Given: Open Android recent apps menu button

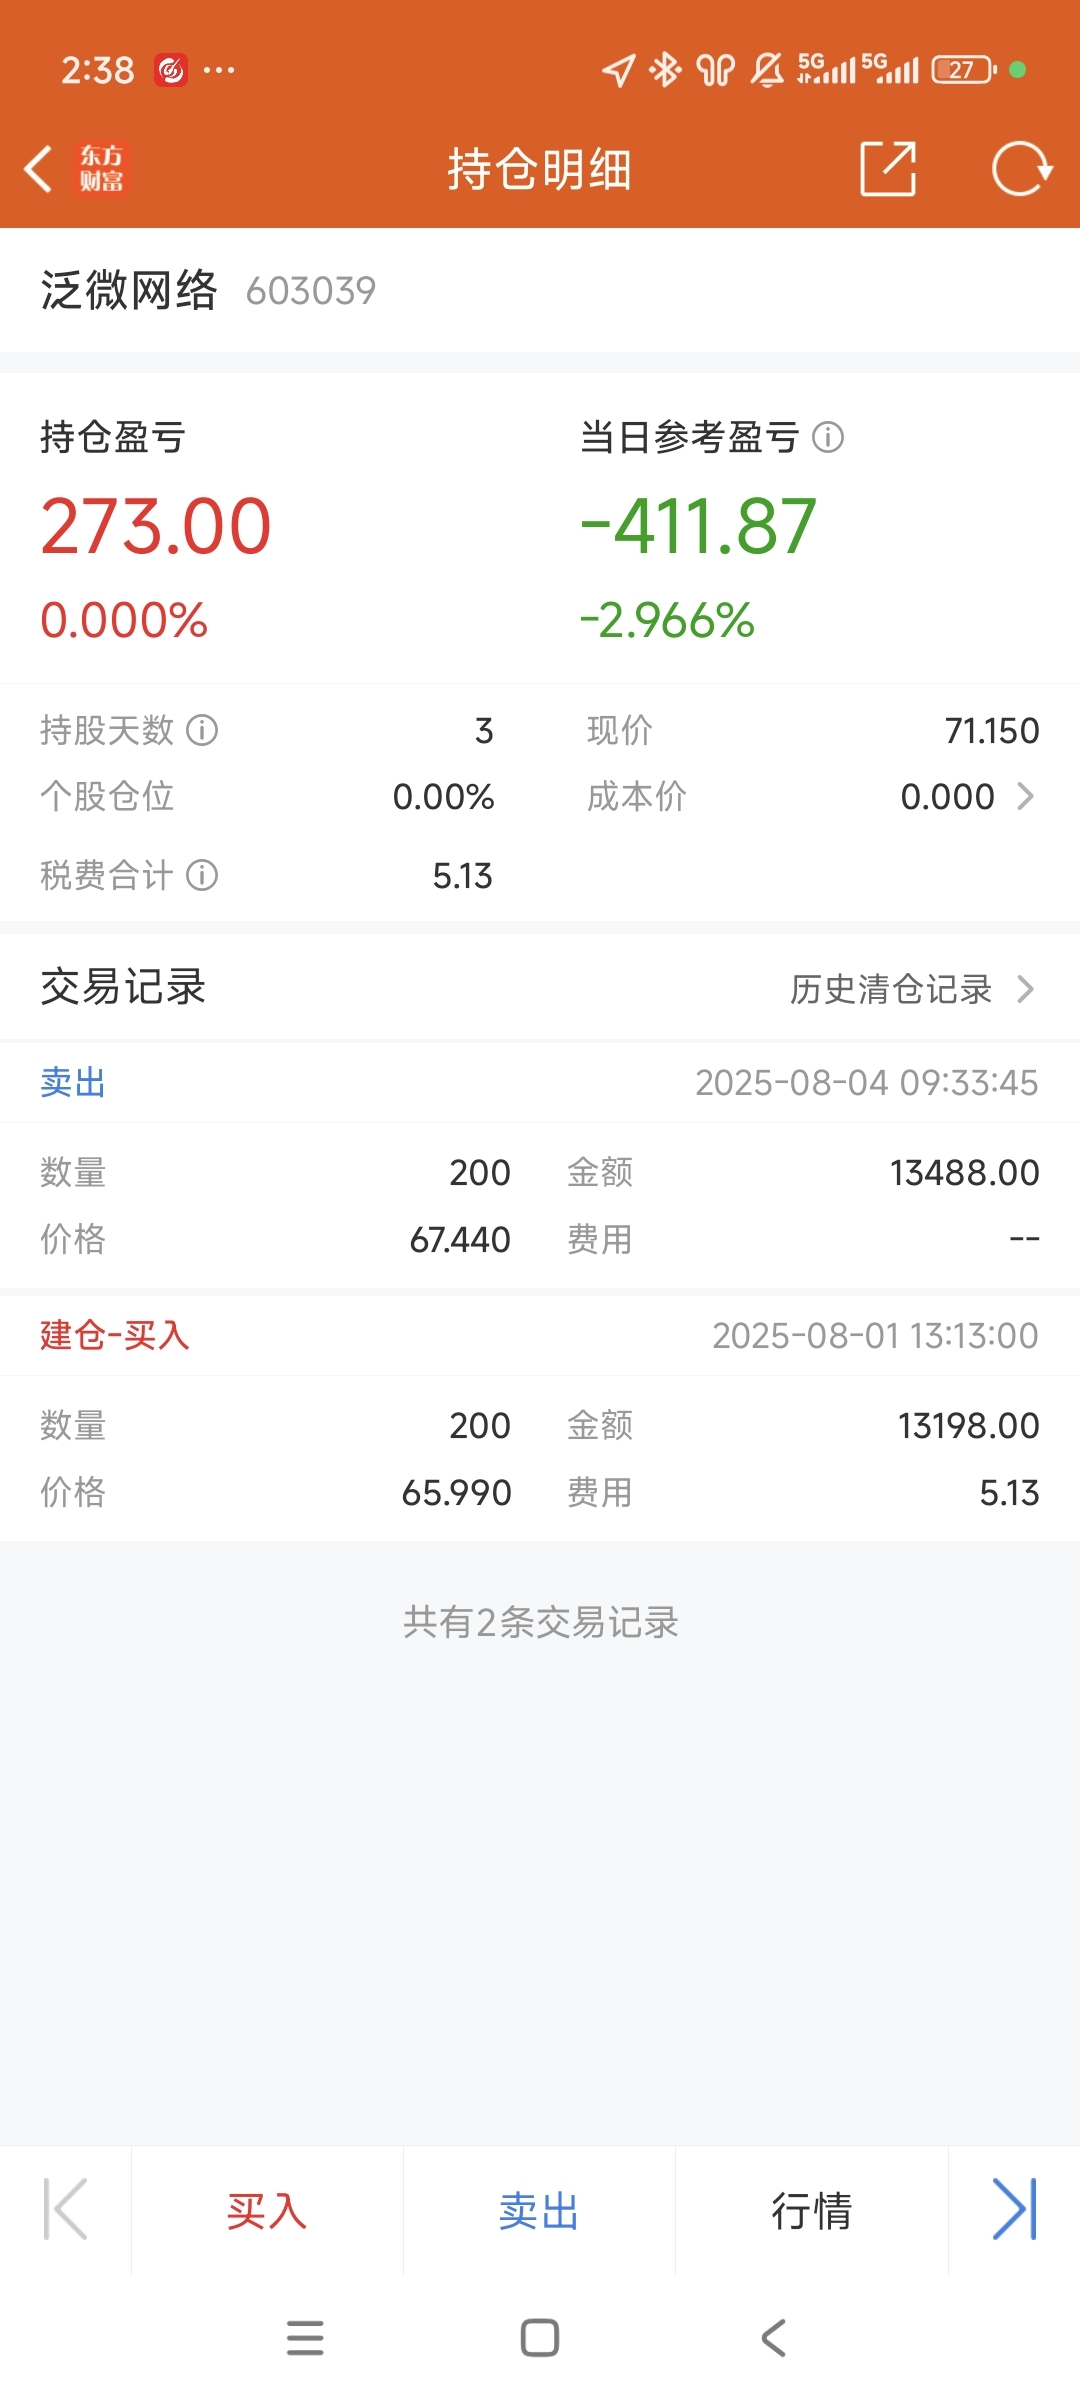Looking at the screenshot, I should (x=305, y=2338).
